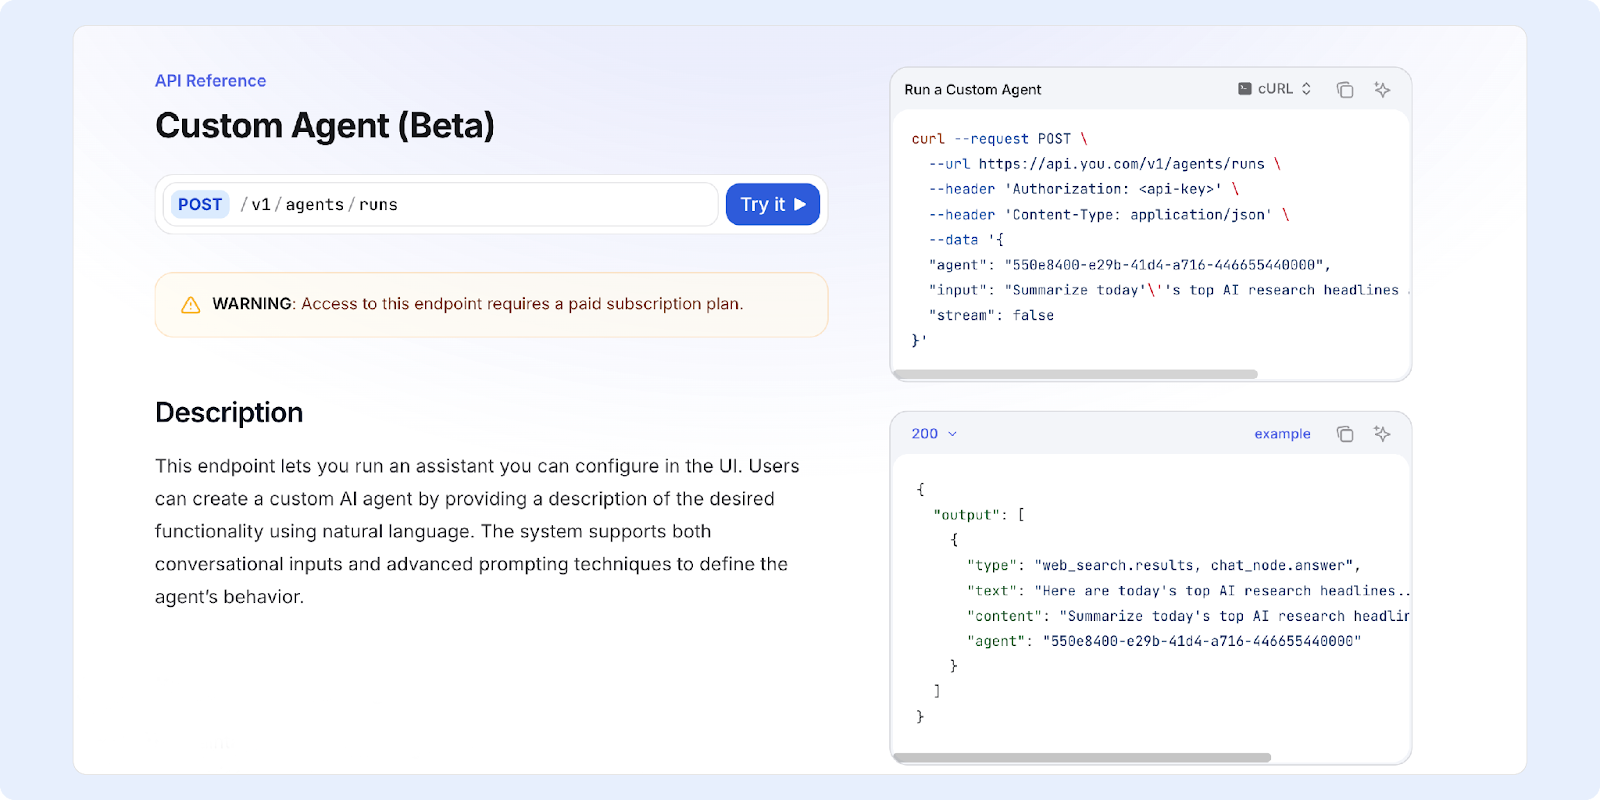Open the cURL language dropdown

[x=1275, y=89]
